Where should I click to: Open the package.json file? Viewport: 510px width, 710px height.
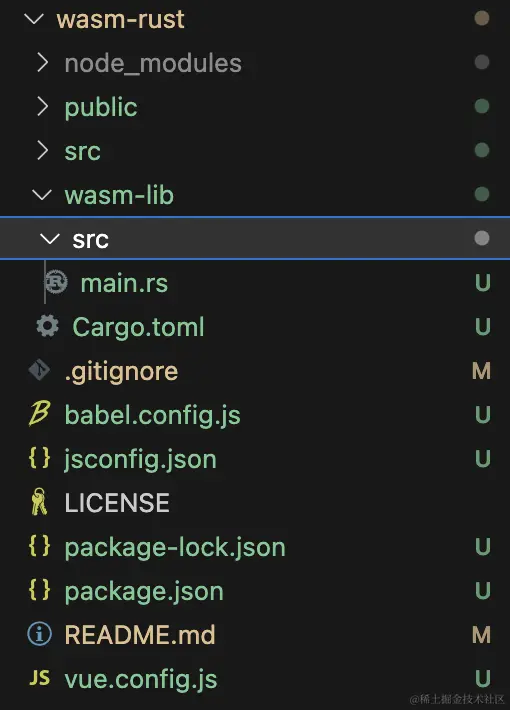(144, 591)
